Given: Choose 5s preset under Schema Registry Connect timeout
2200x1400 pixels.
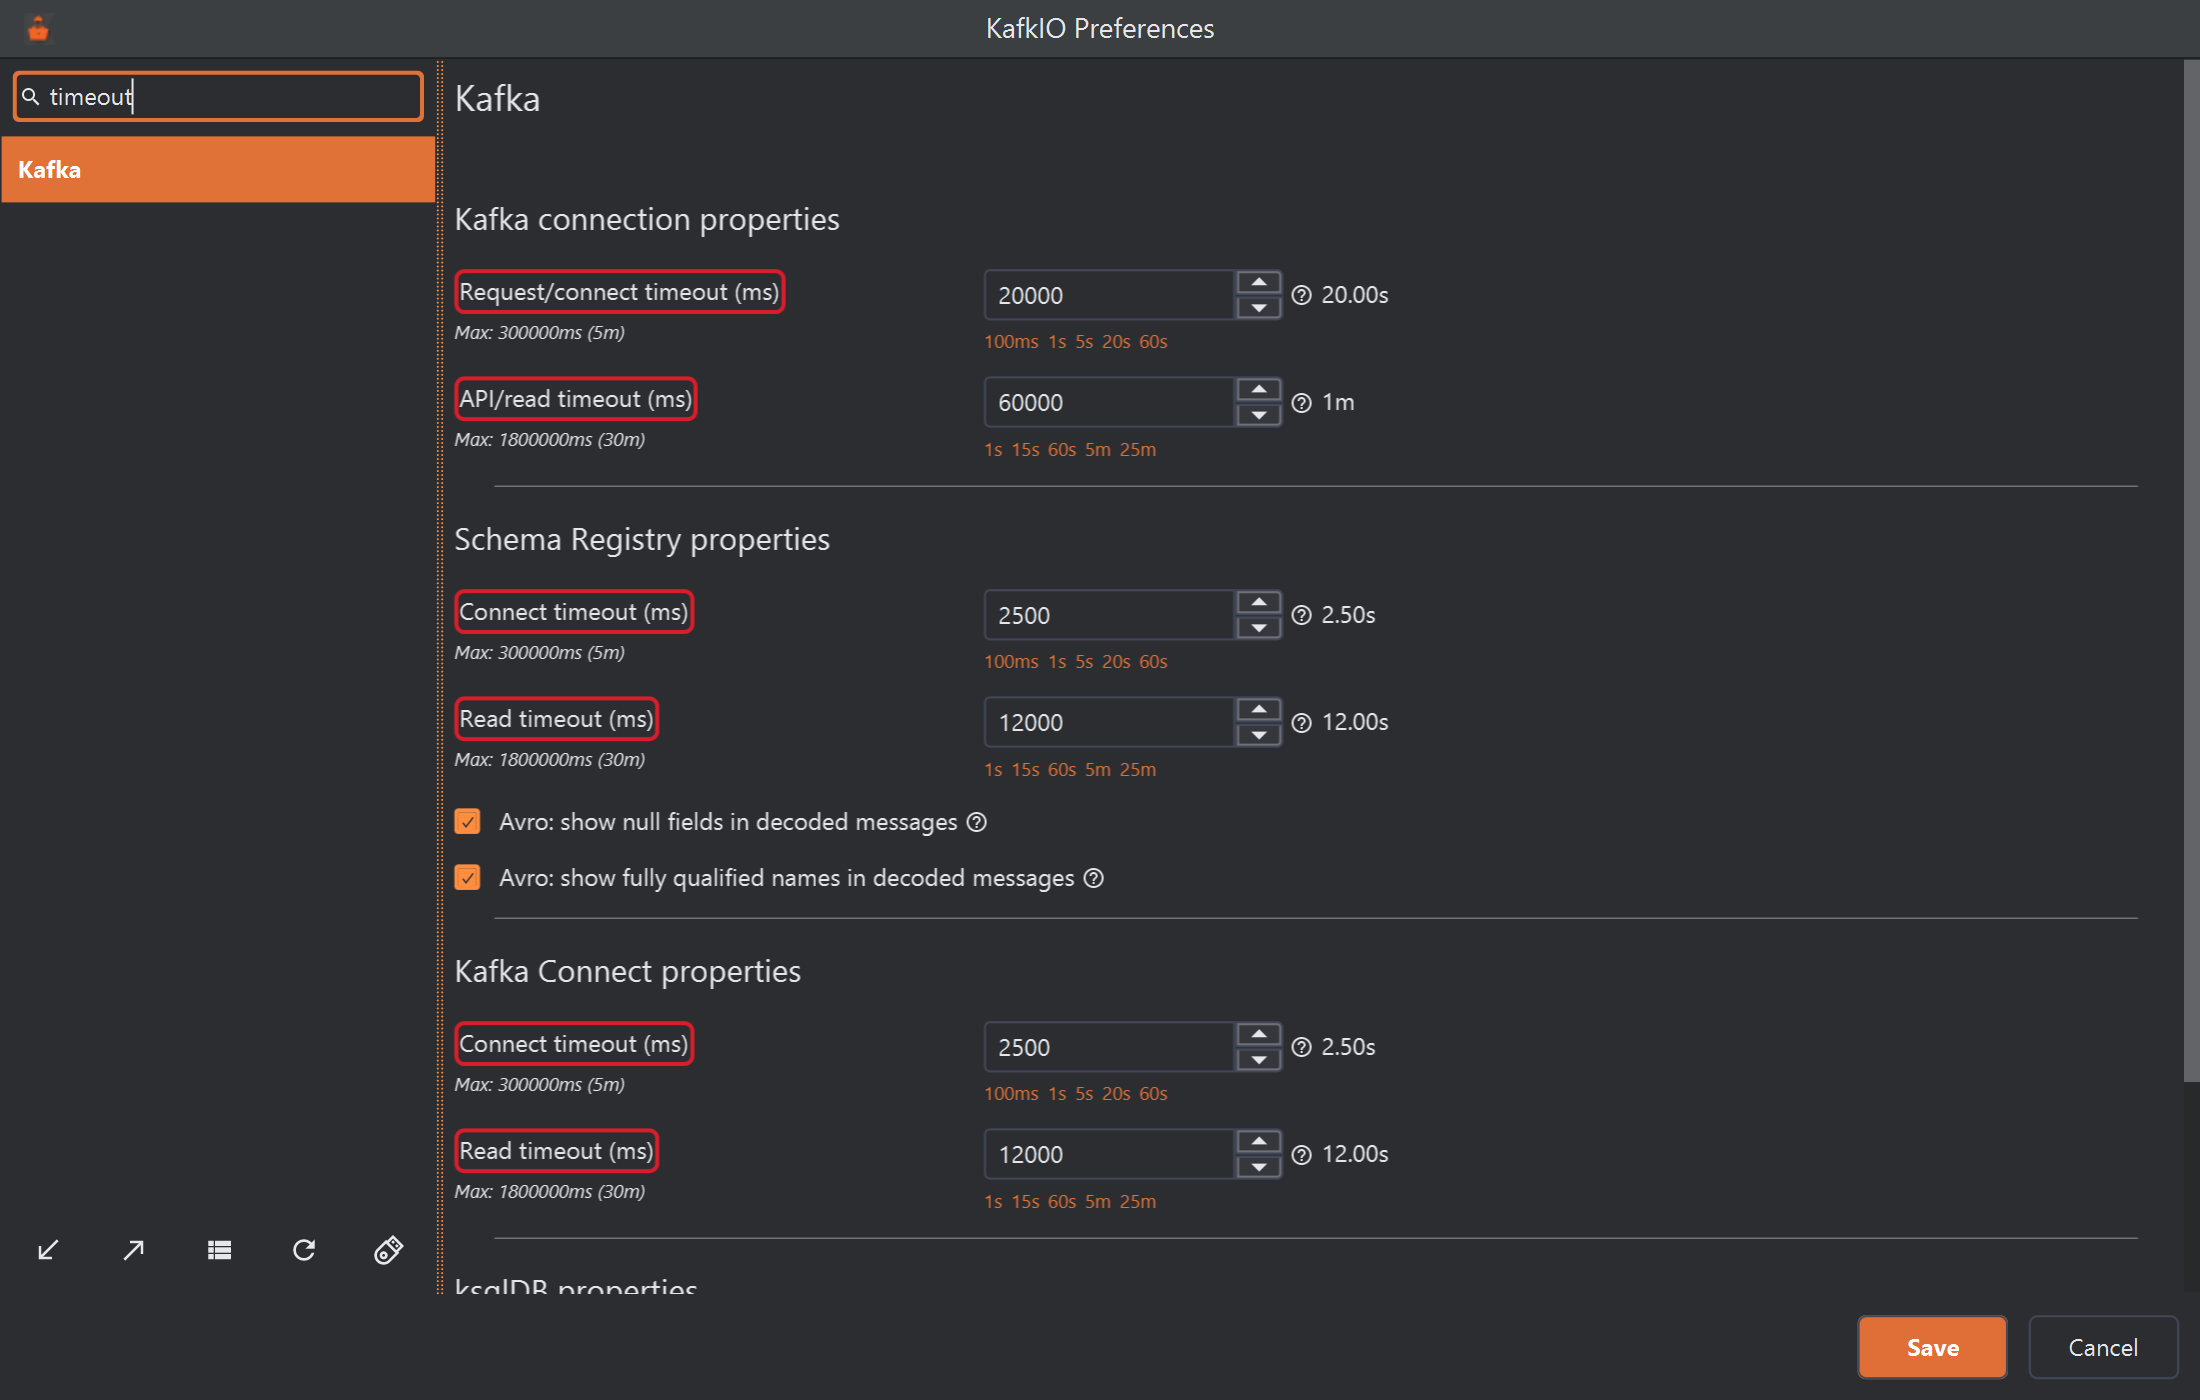Looking at the screenshot, I should pos(1084,662).
